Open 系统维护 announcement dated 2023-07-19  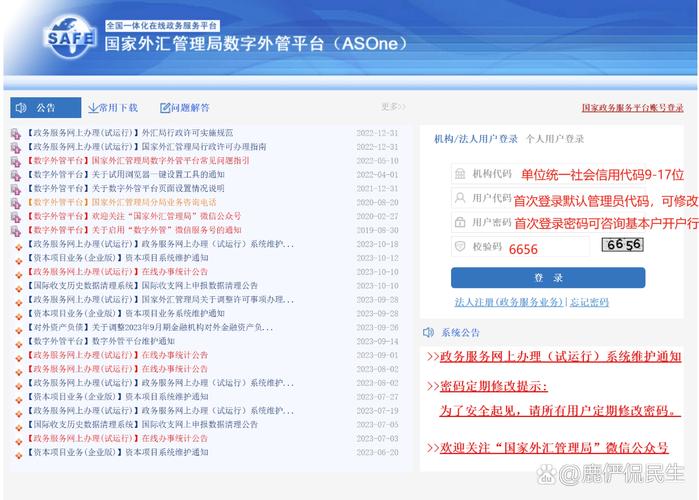tap(160, 410)
